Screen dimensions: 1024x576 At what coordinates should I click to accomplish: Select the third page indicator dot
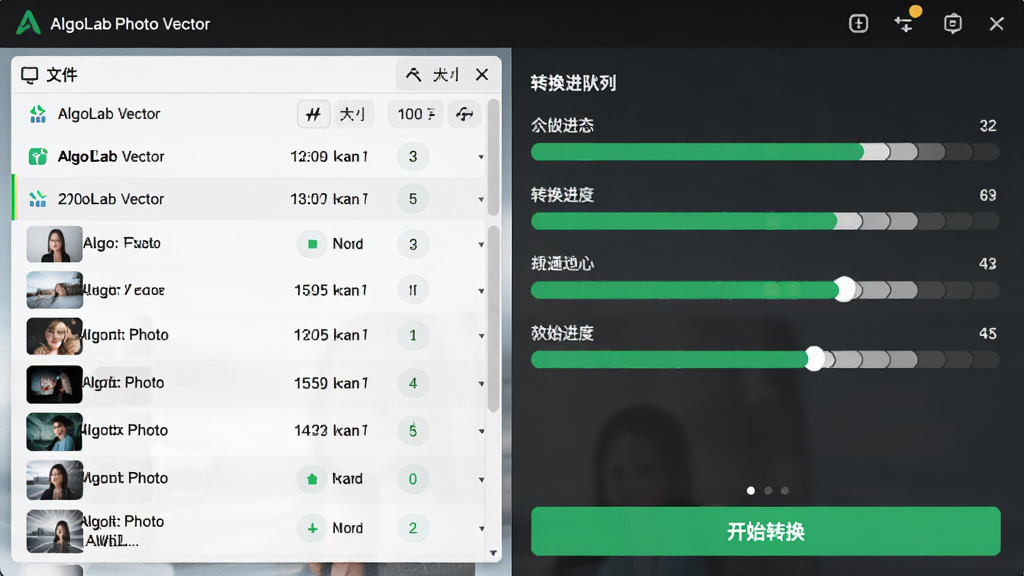(785, 490)
